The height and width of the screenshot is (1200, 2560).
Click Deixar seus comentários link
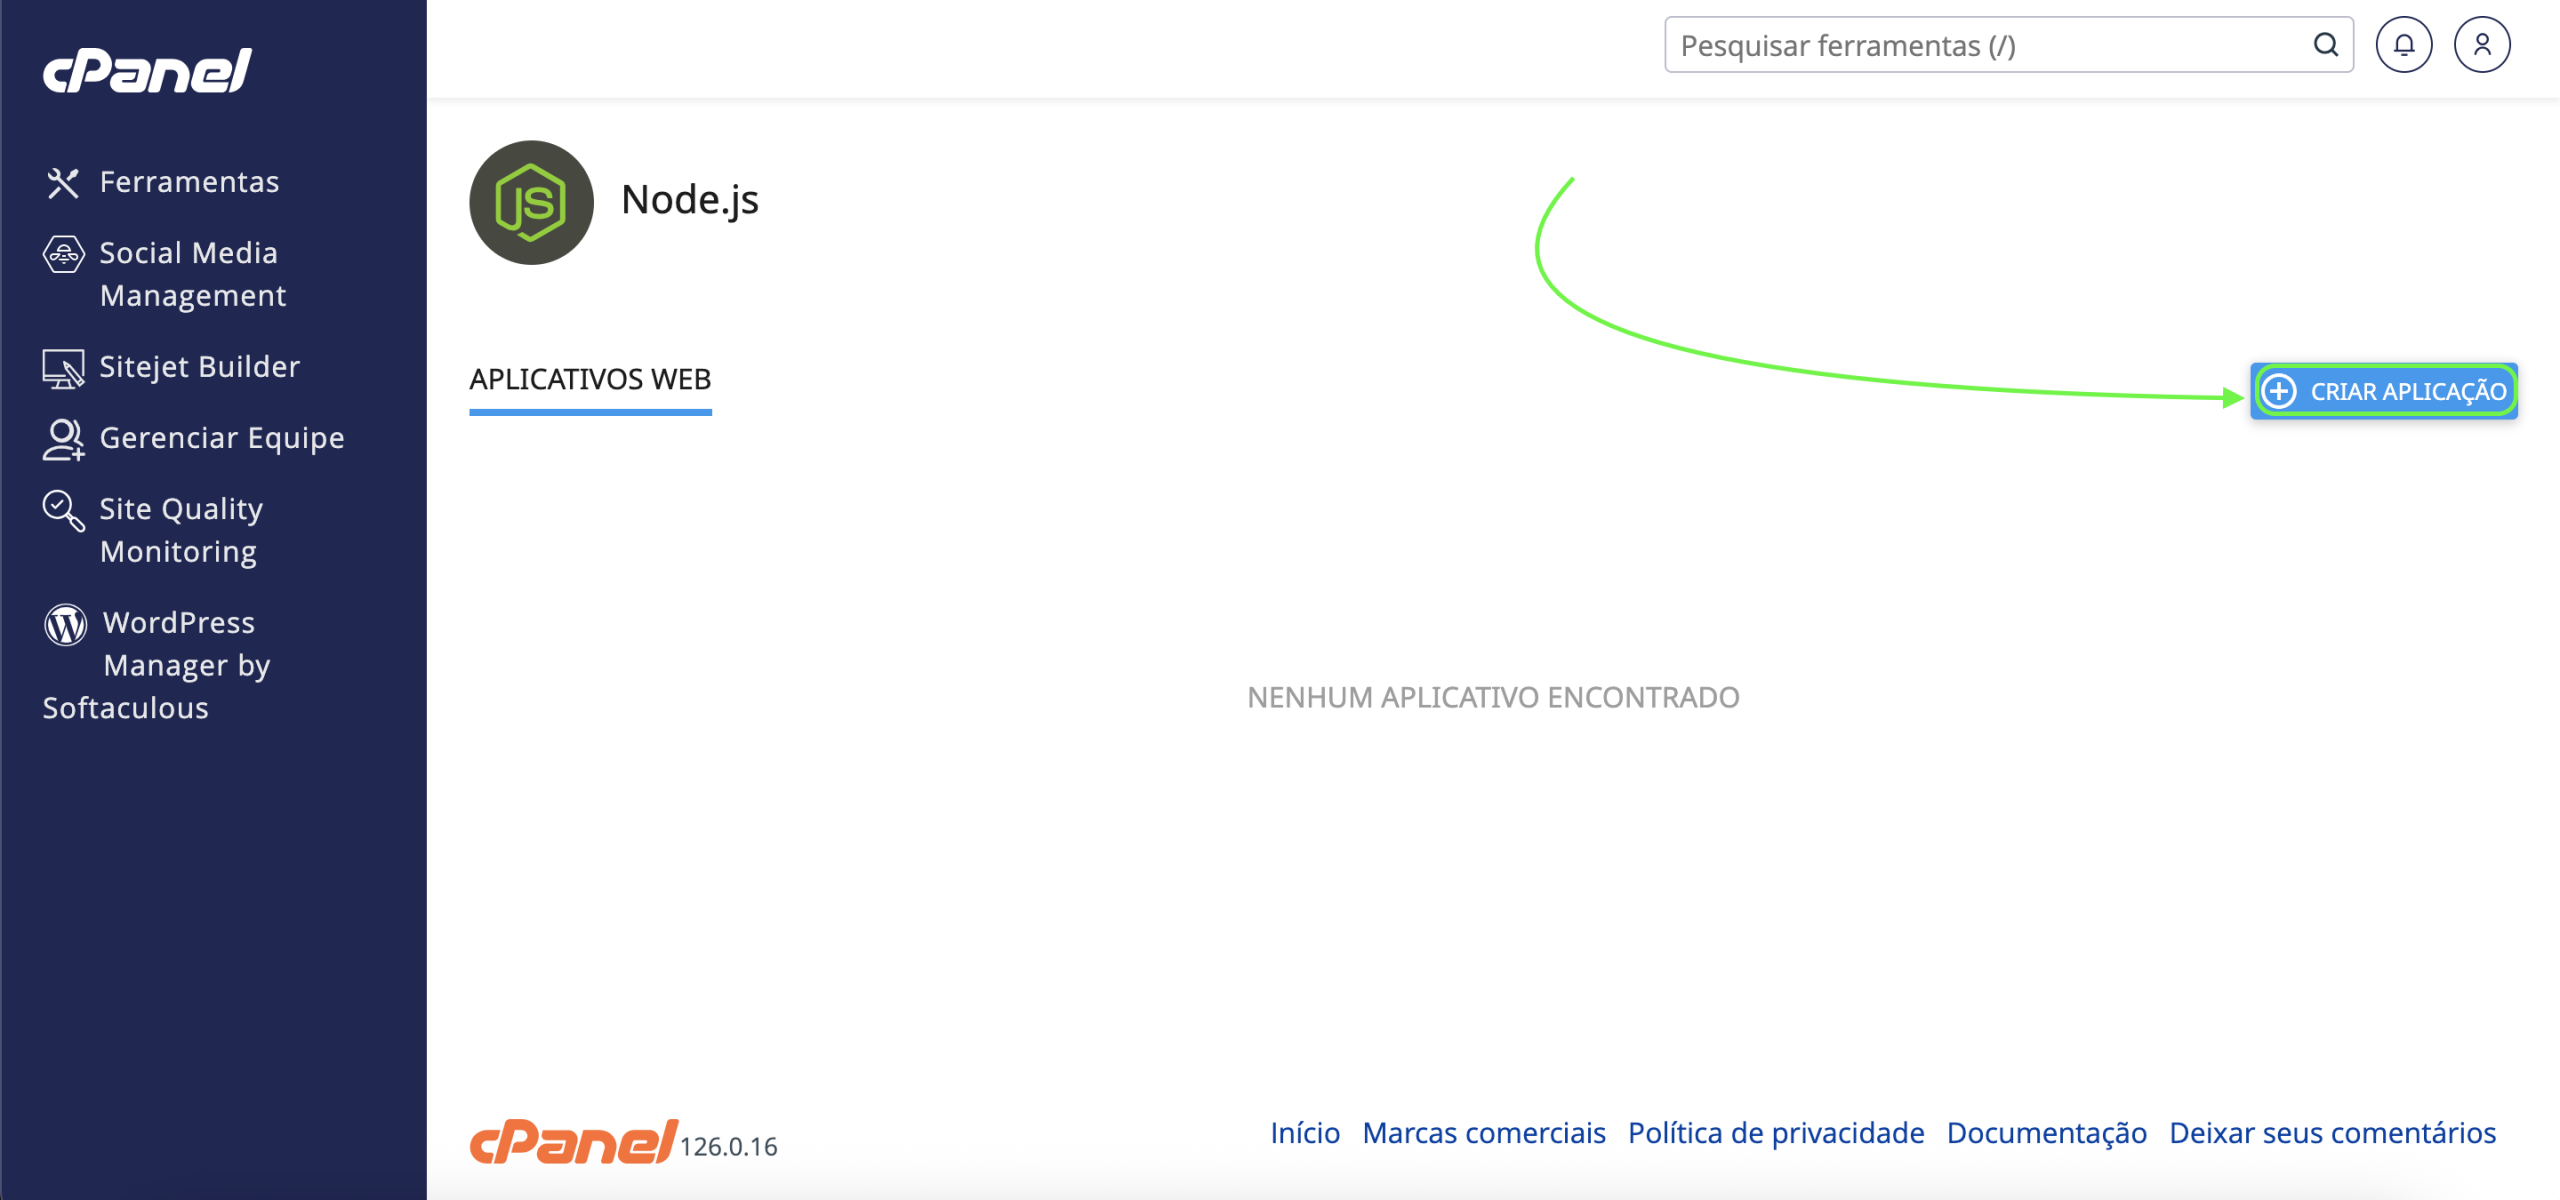2333,1133
